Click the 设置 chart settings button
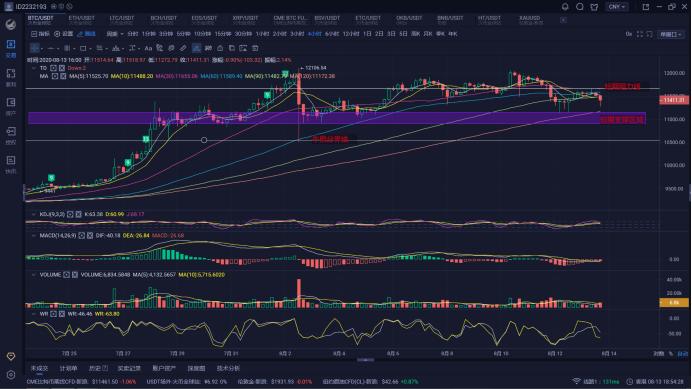Image resolution: width=692 pixels, height=389 pixels. pyautogui.click(x=64, y=34)
